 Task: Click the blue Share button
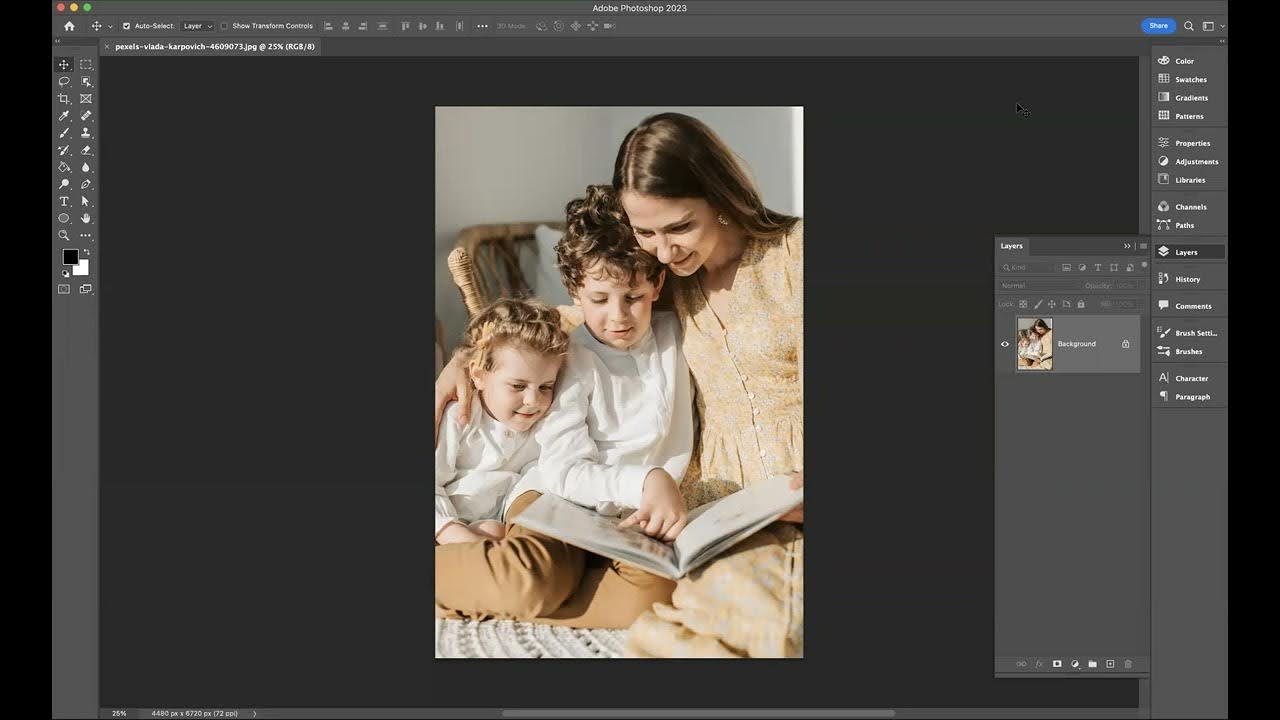pyautogui.click(x=1158, y=26)
